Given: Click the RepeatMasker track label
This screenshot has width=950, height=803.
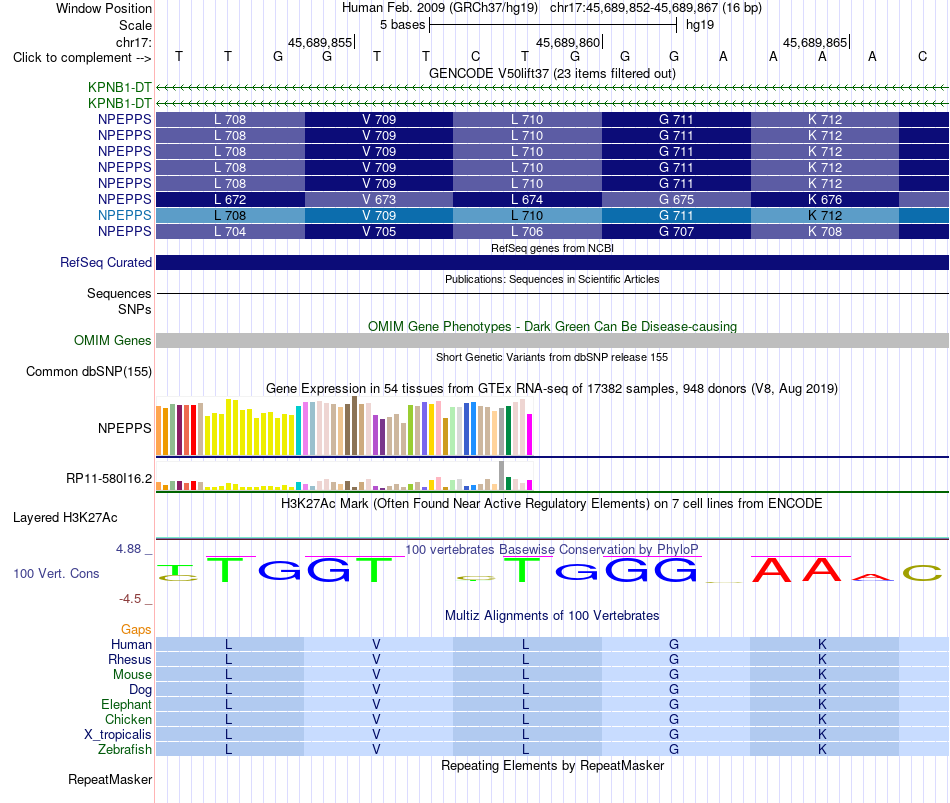Looking at the screenshot, I should pos(110,779).
